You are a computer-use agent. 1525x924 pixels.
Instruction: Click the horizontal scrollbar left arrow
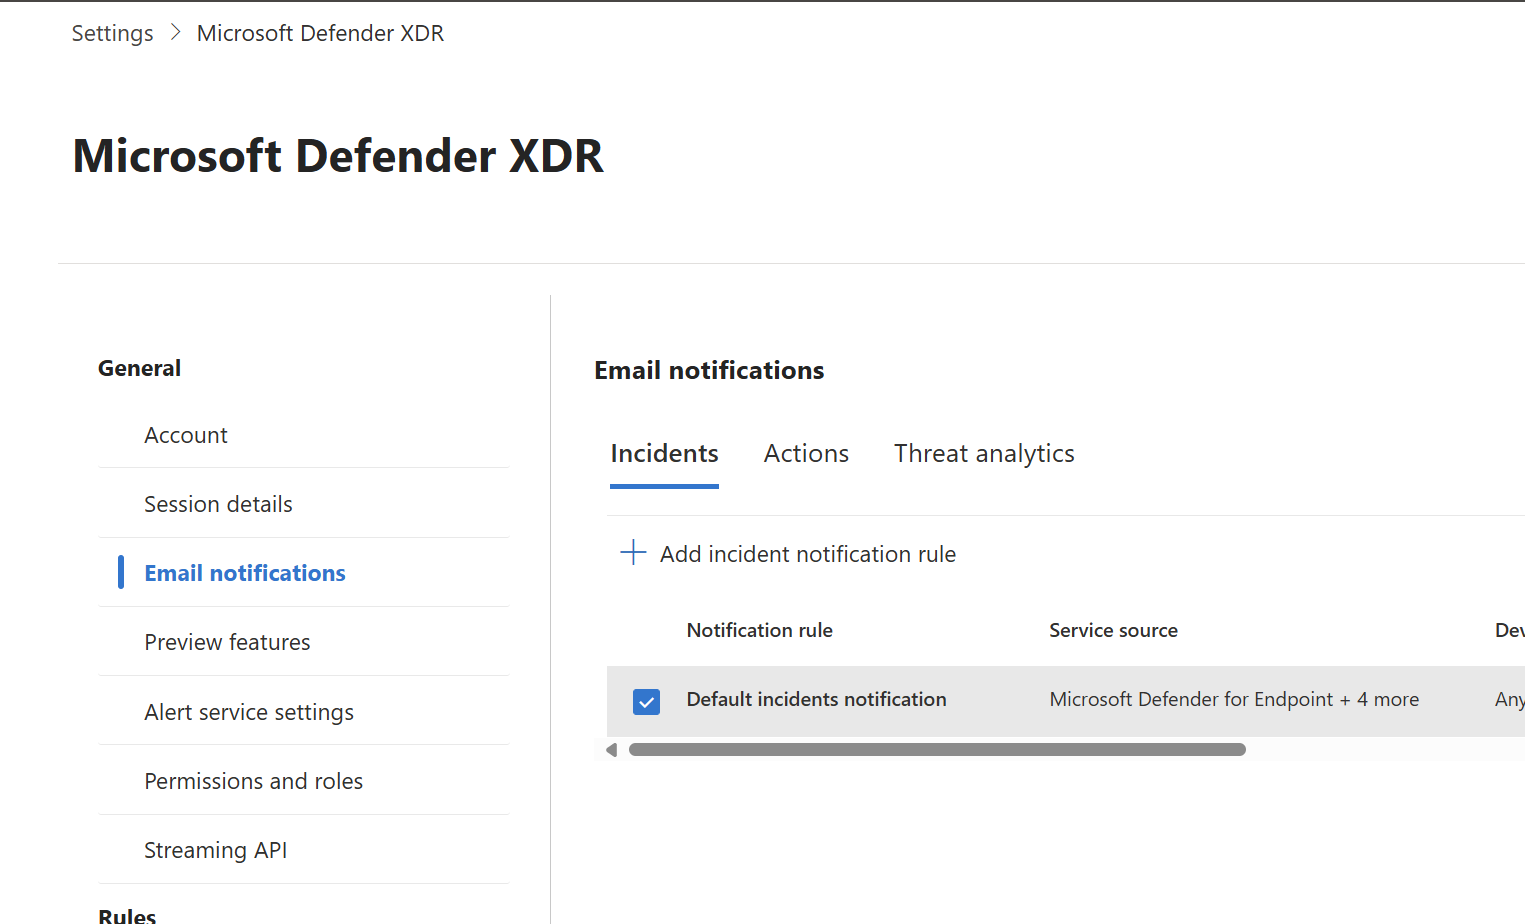click(x=612, y=750)
